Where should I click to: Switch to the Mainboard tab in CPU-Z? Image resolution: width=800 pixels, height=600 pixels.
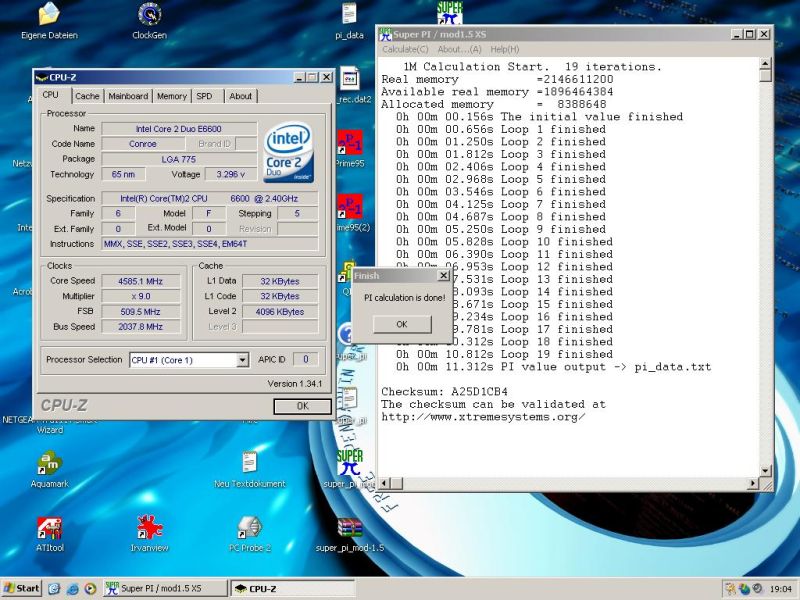coord(128,96)
